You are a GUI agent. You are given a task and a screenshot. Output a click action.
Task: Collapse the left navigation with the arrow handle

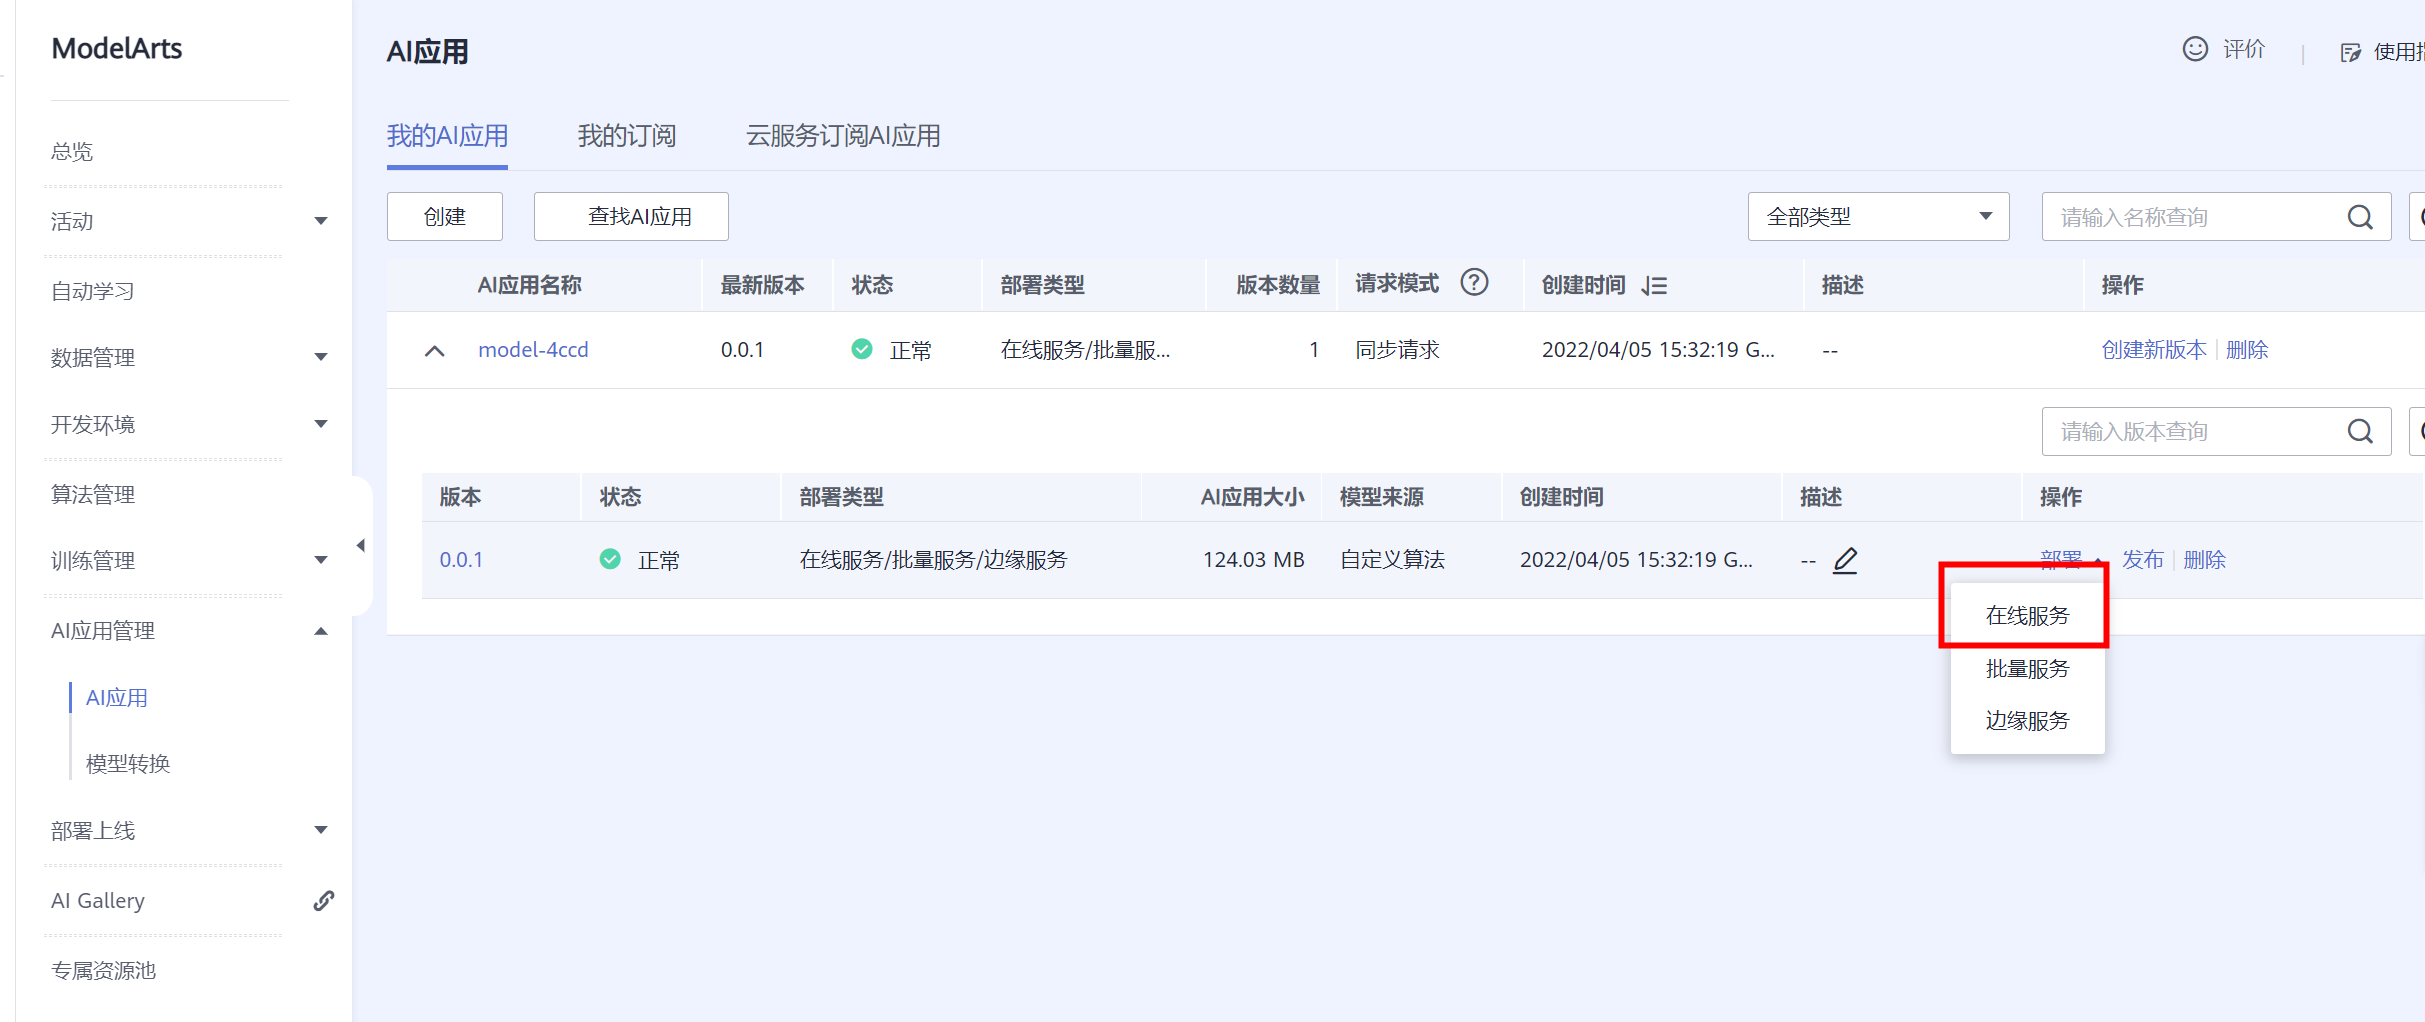coord(361,544)
